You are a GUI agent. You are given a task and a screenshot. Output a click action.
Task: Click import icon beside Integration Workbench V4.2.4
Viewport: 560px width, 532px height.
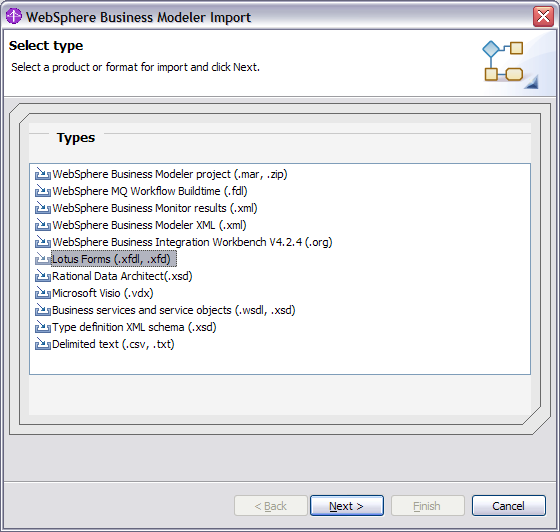point(42,242)
